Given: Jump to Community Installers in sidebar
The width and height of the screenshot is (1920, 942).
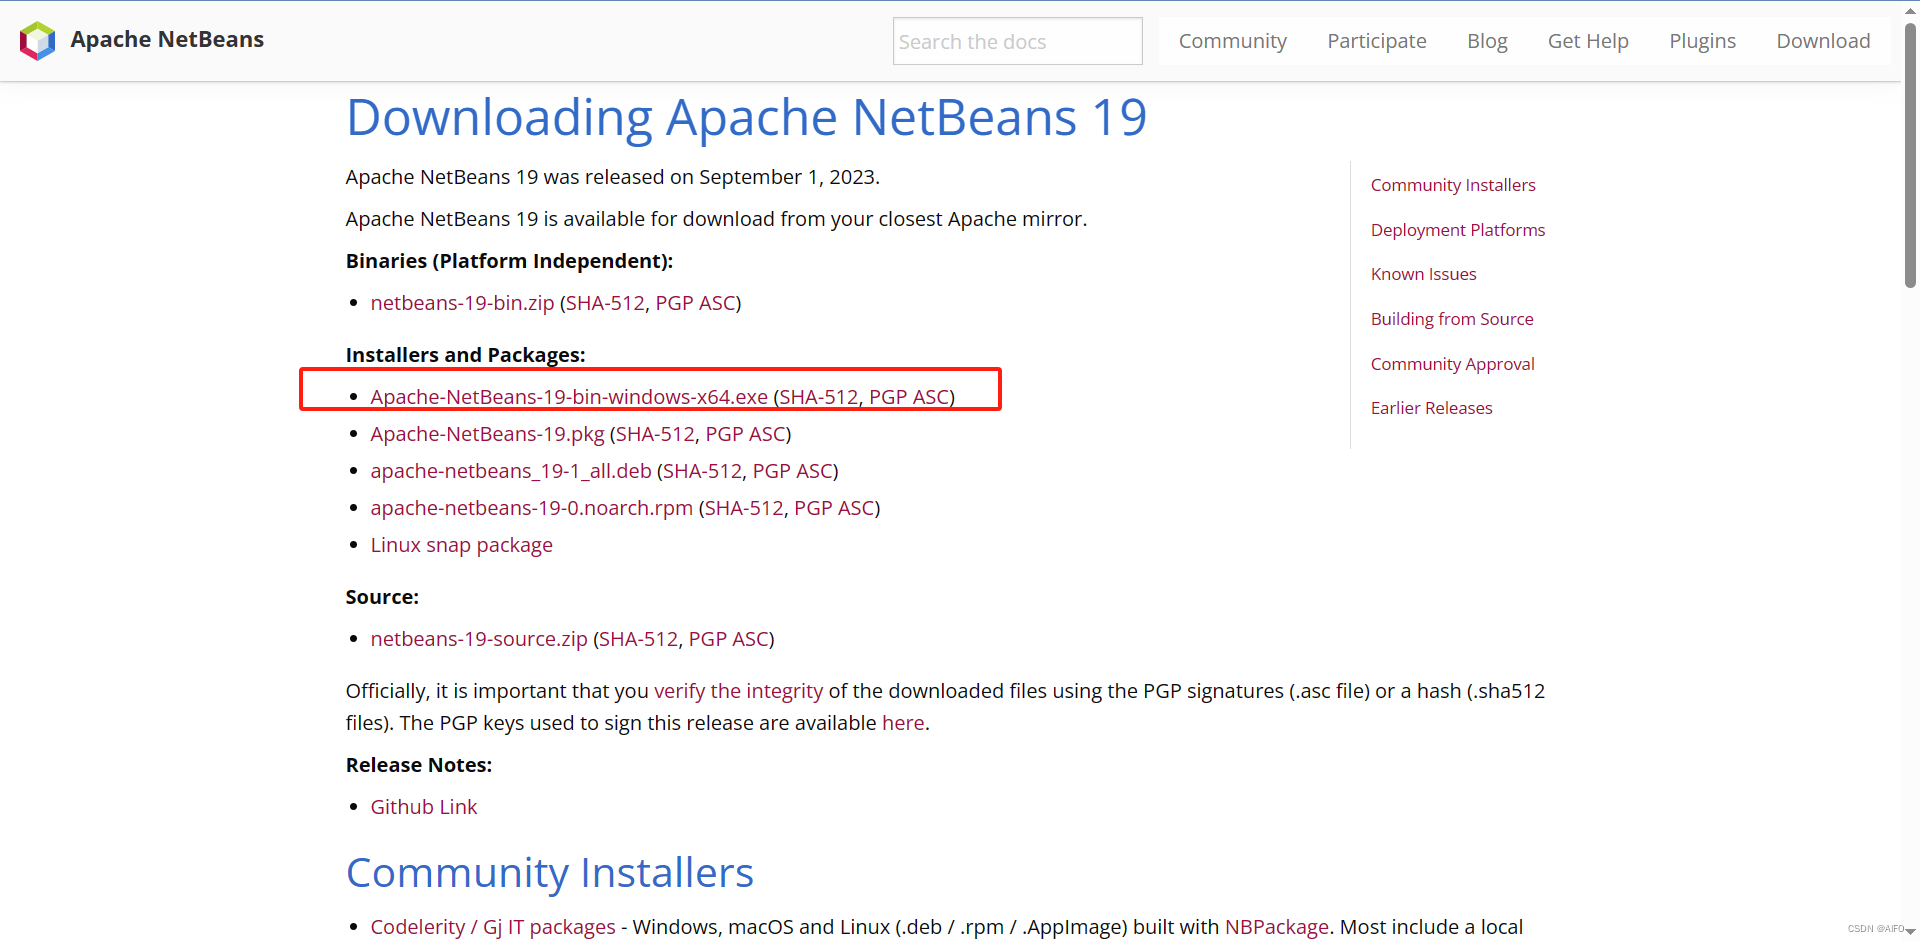Looking at the screenshot, I should point(1453,185).
